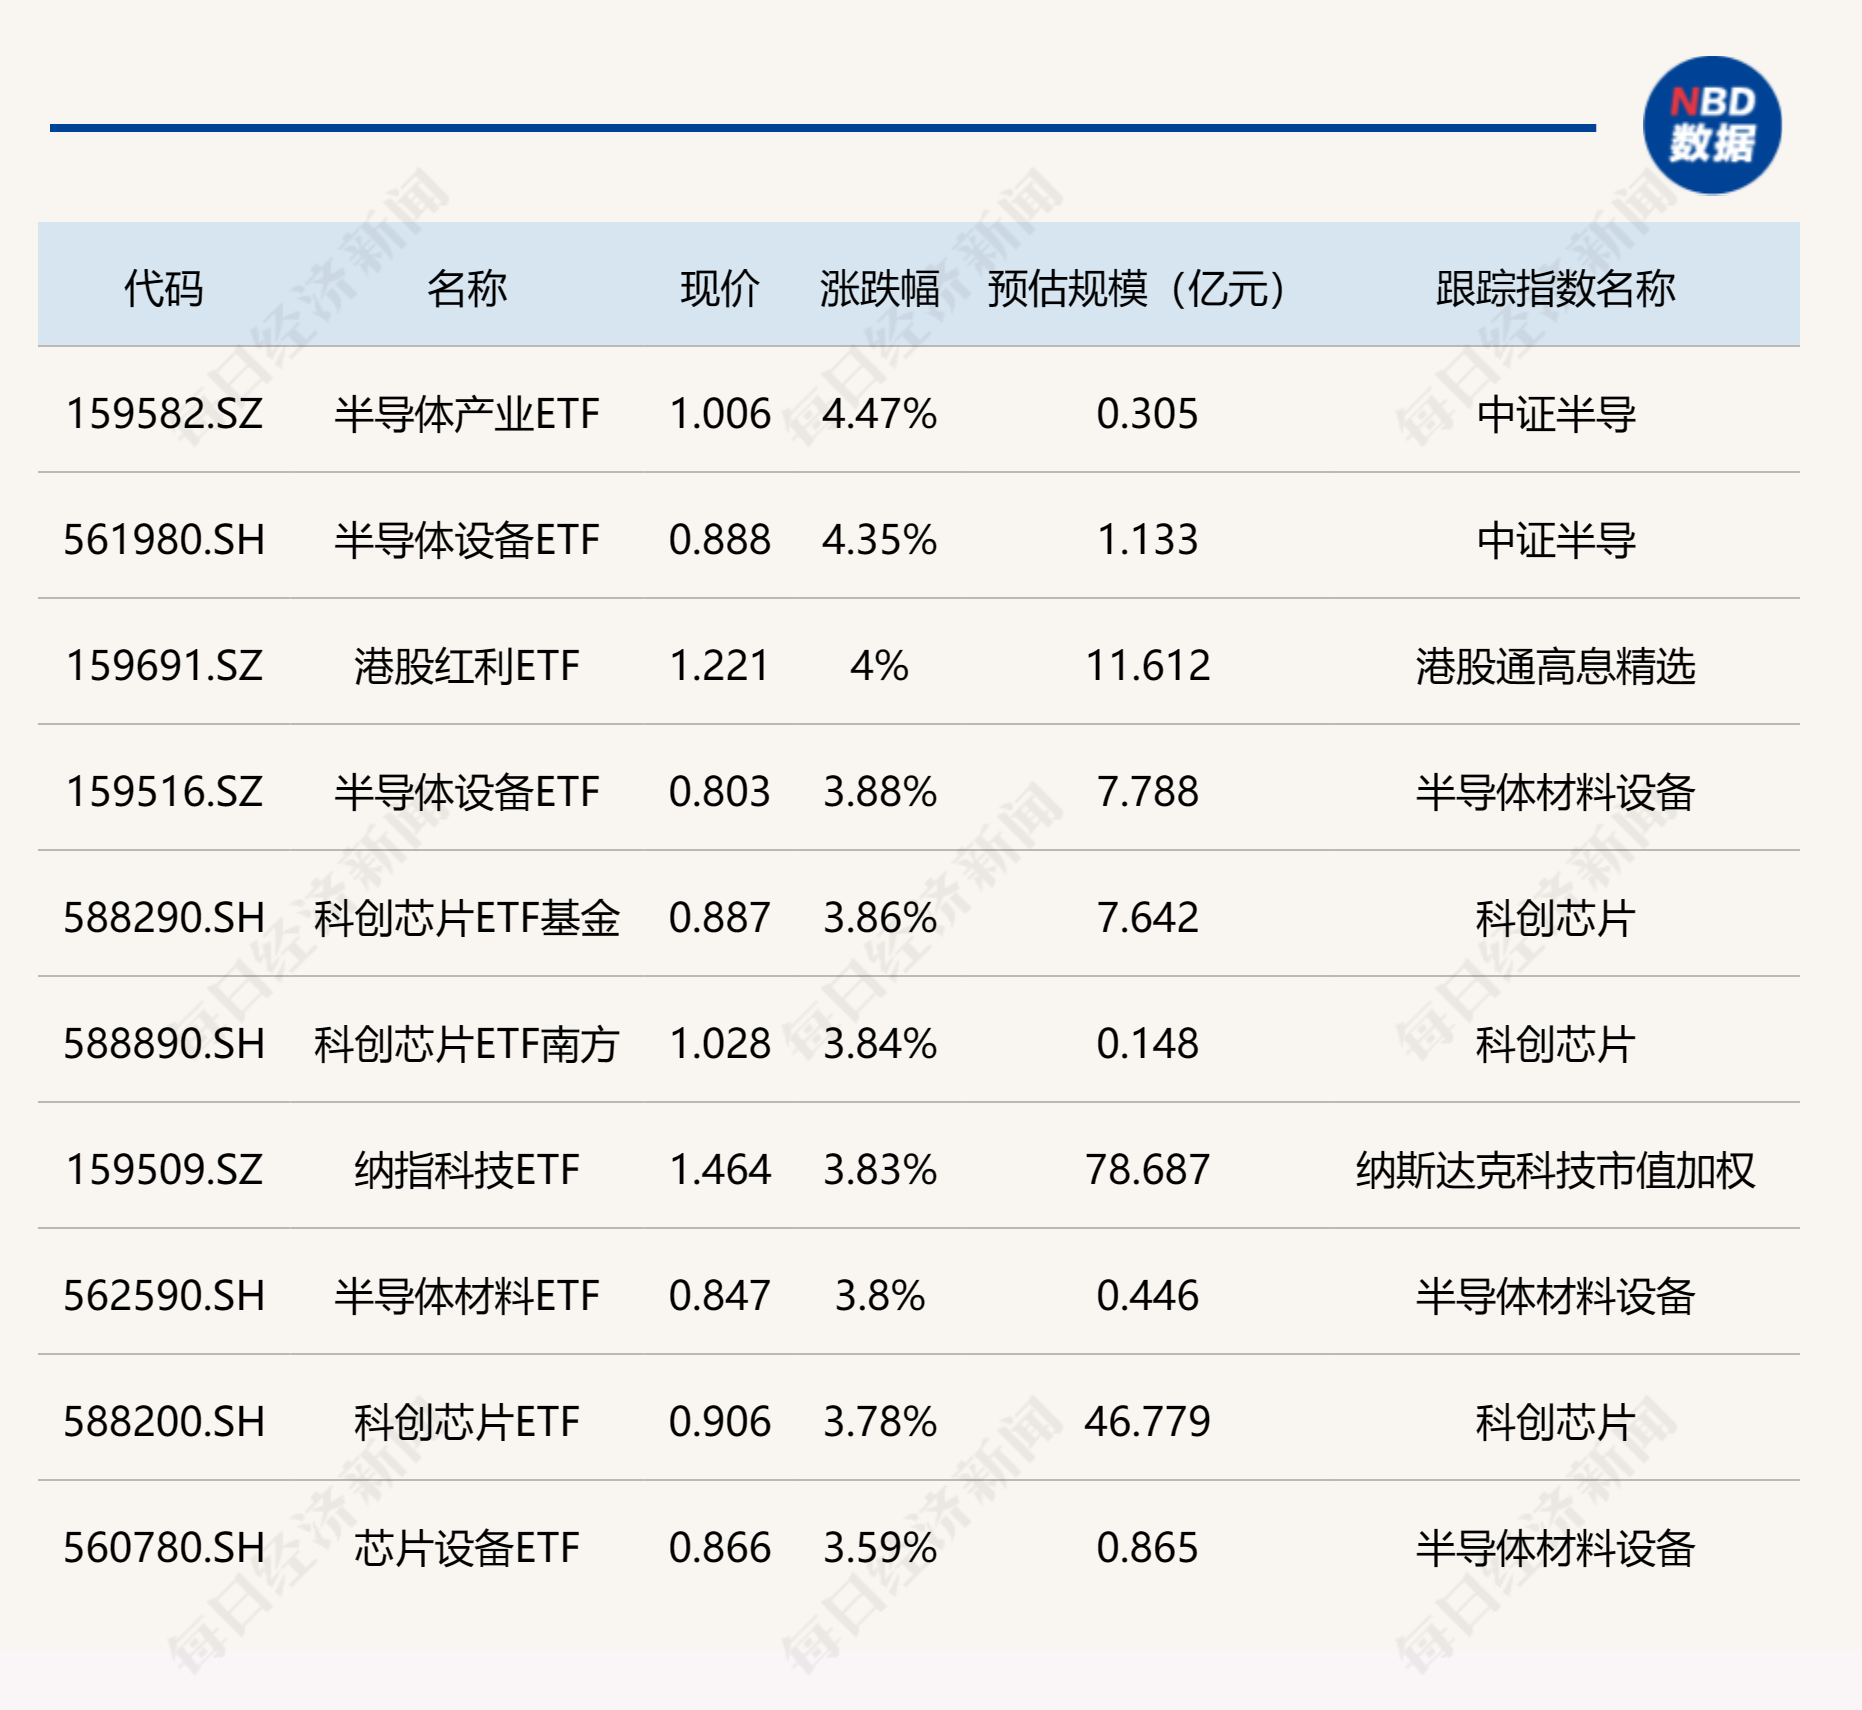Click estimated size 0.865
1862x1710 pixels.
click(1147, 1548)
